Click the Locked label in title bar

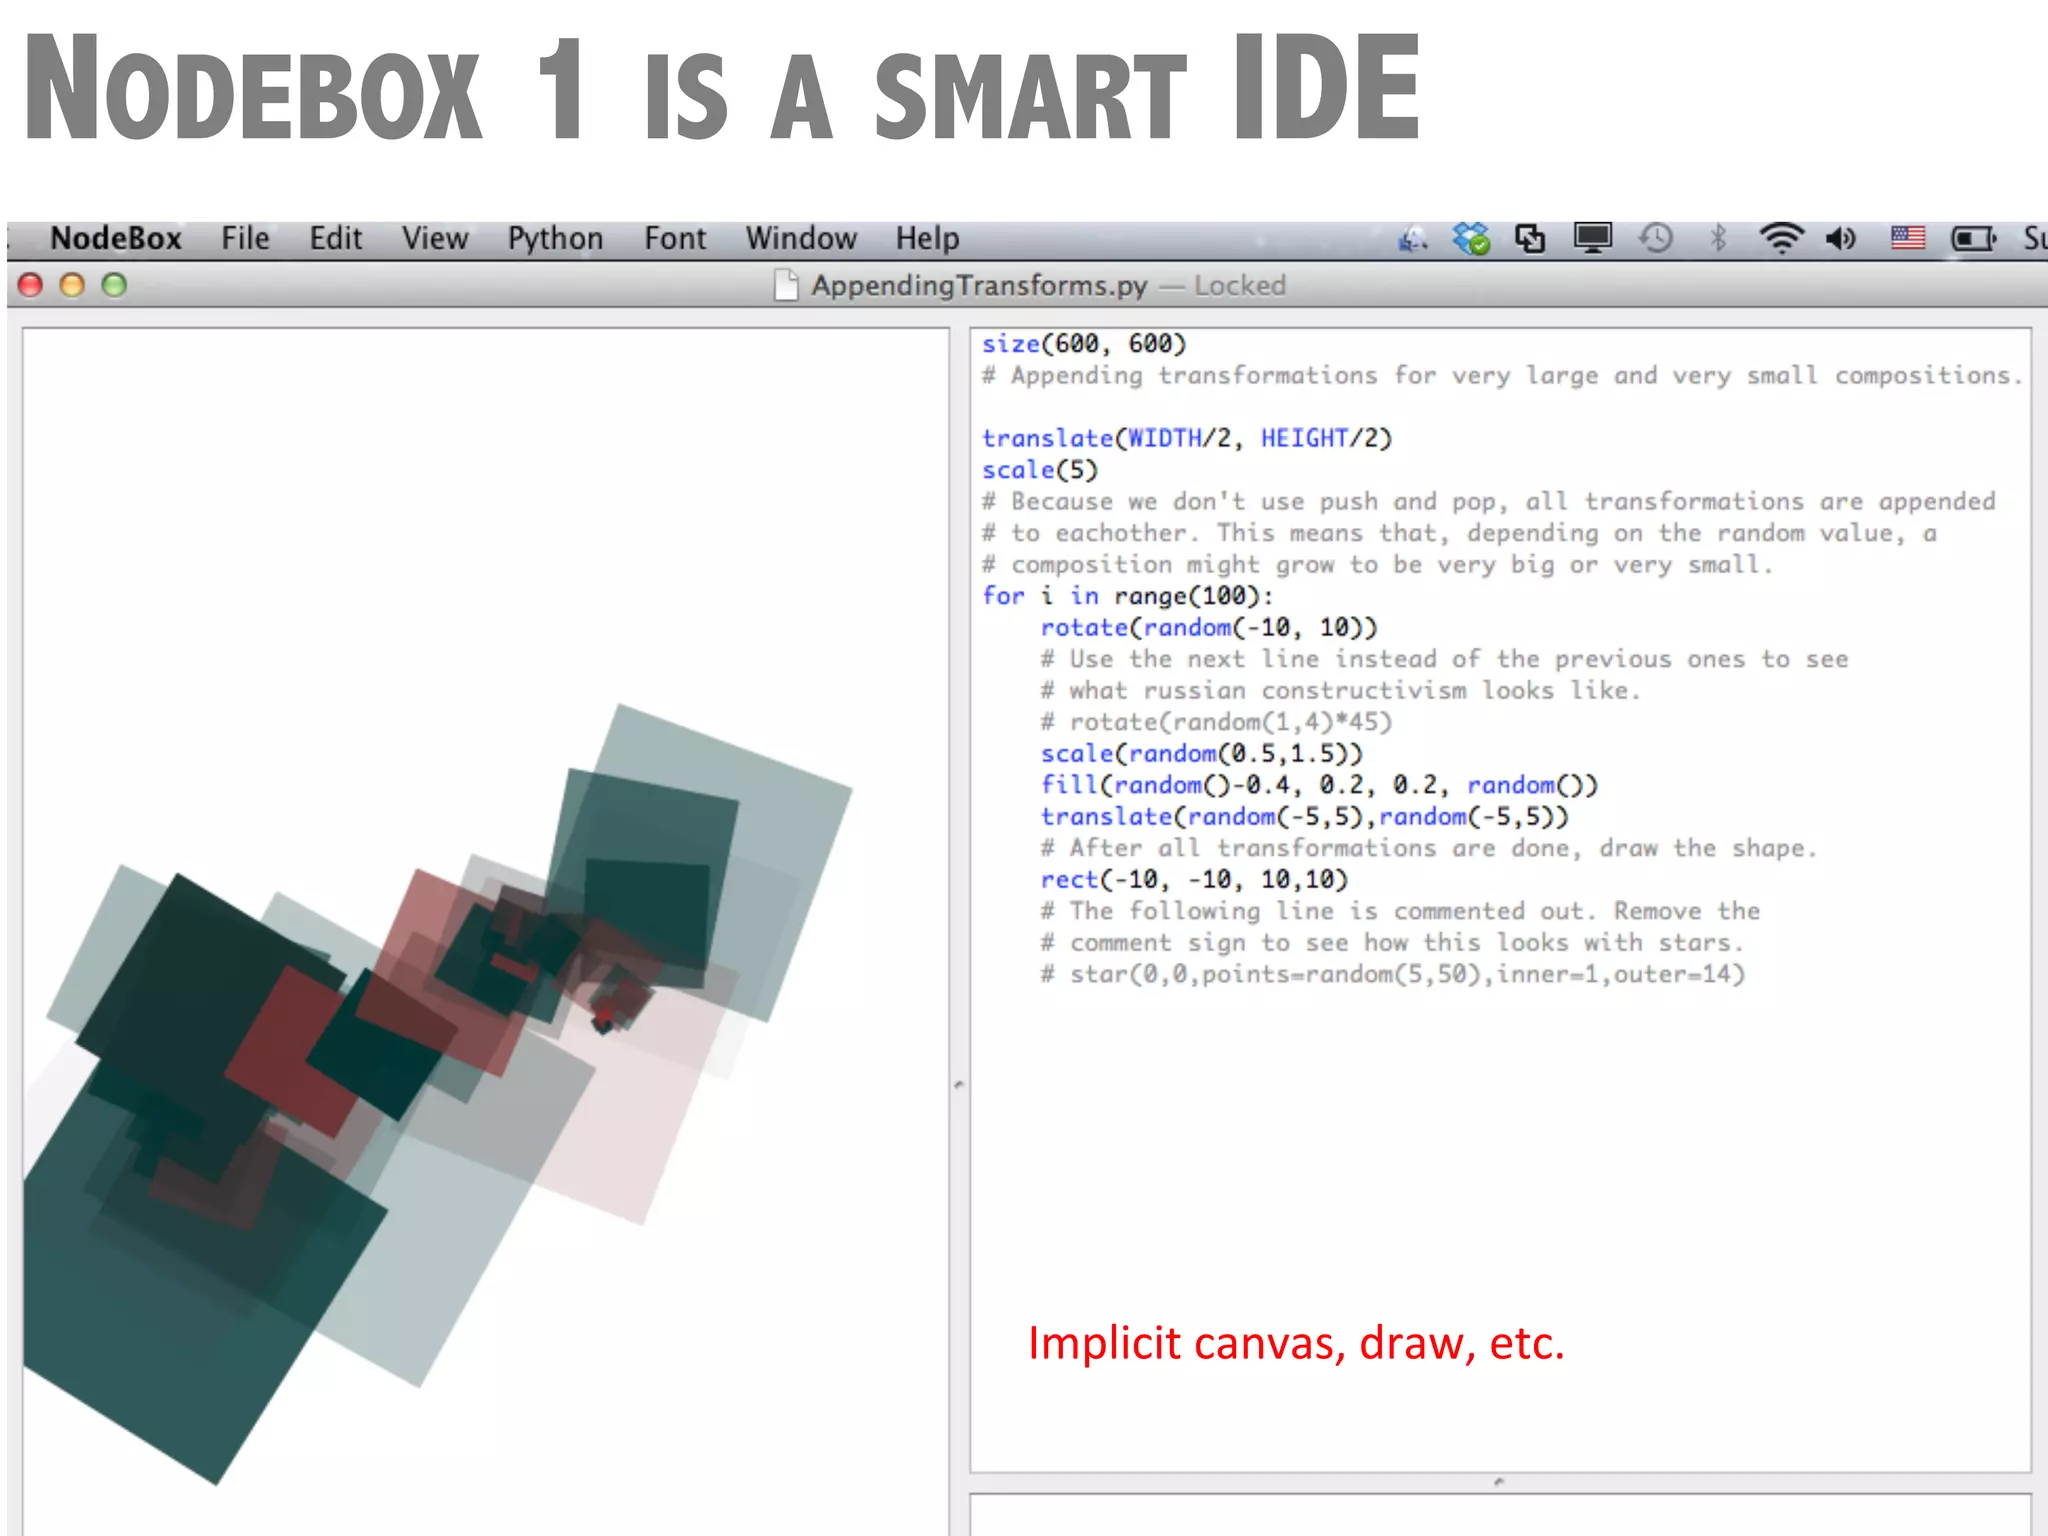pyautogui.click(x=1239, y=286)
